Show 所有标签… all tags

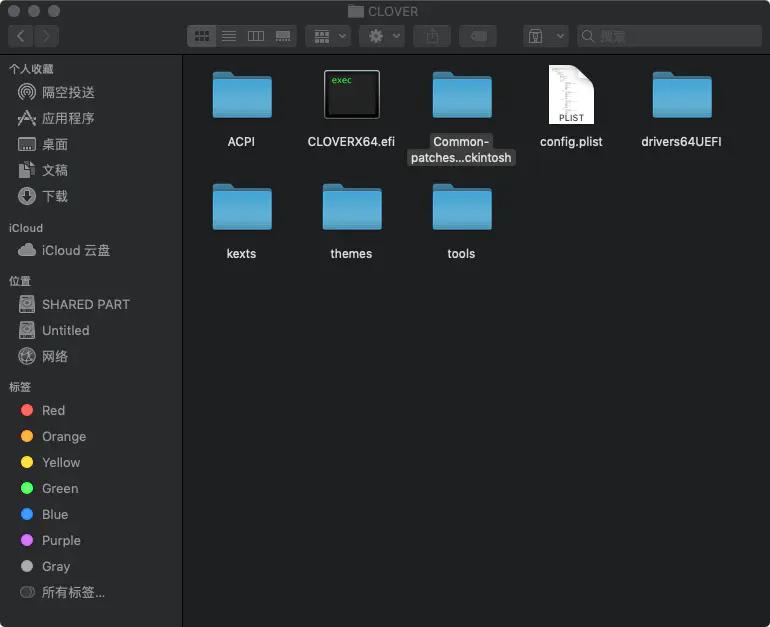(x=62, y=593)
